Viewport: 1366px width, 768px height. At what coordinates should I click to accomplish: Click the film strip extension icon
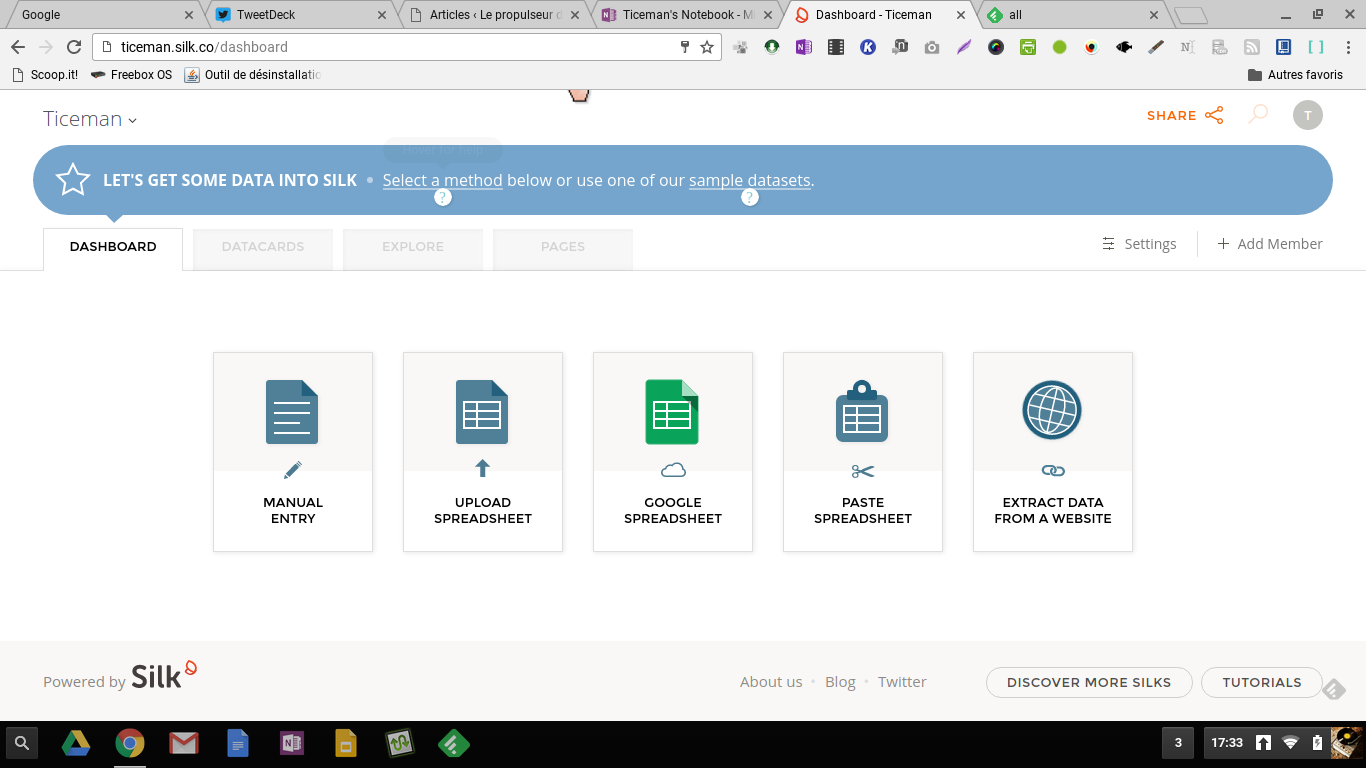click(836, 47)
